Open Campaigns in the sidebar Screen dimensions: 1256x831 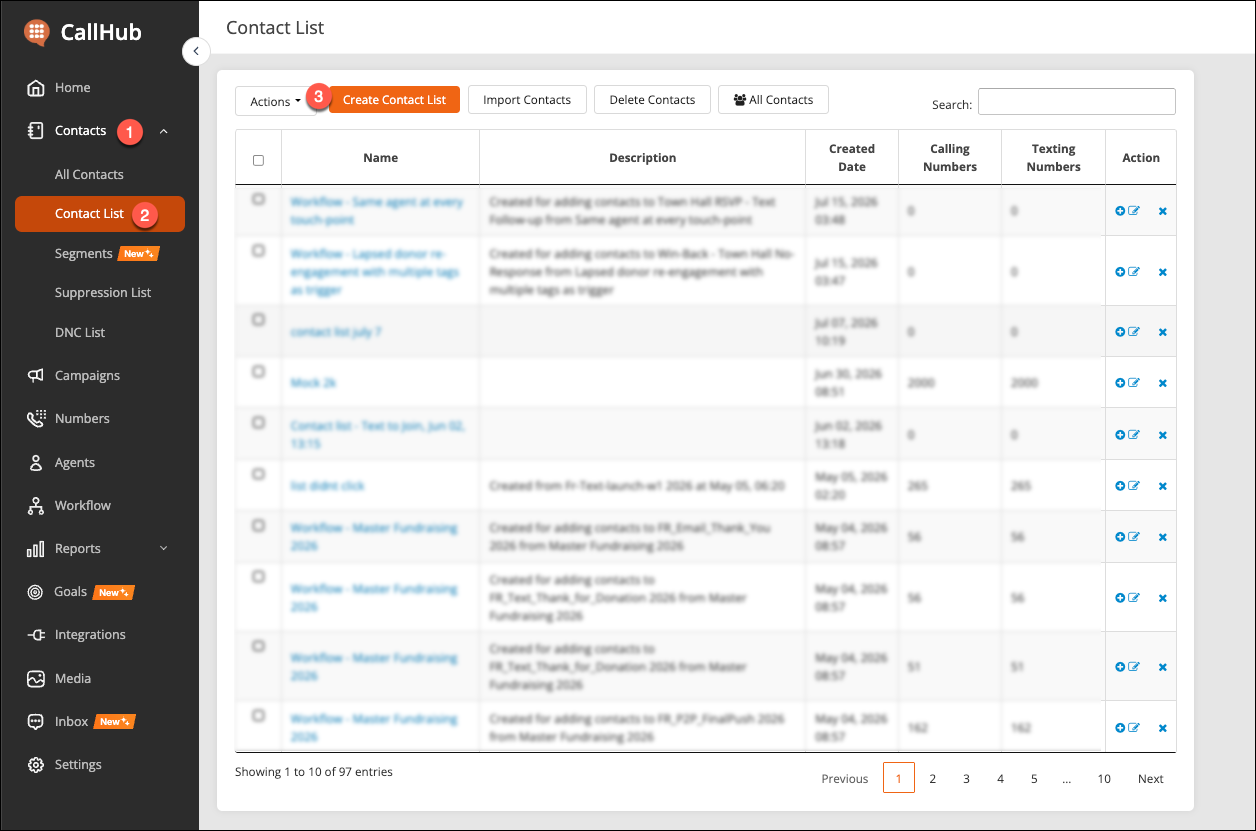click(x=87, y=375)
